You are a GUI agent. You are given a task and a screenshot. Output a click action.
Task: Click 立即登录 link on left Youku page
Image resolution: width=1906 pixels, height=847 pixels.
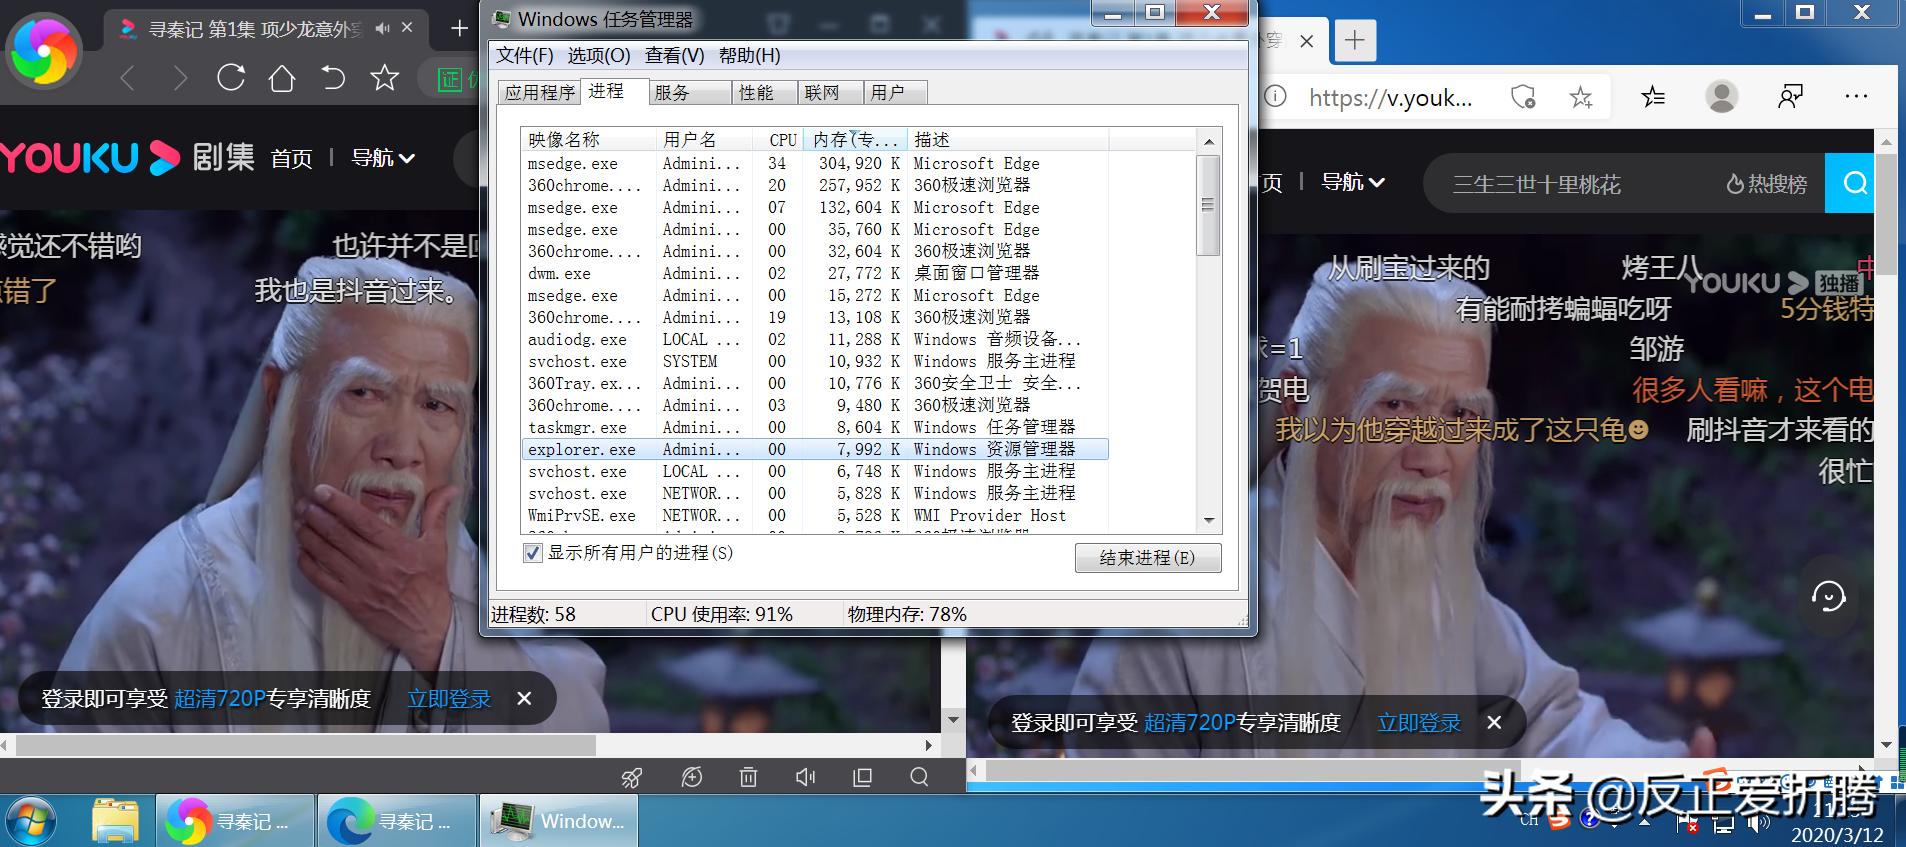click(449, 699)
